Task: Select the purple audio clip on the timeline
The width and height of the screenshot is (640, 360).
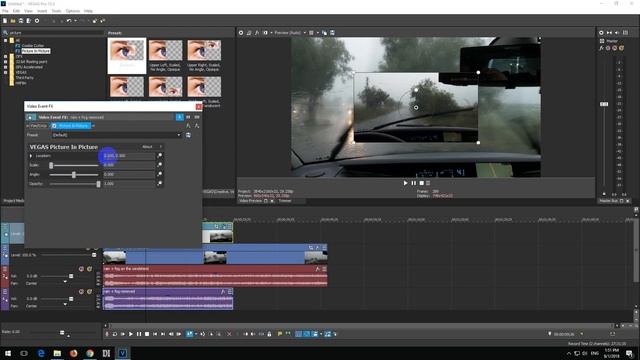Action: (168, 299)
